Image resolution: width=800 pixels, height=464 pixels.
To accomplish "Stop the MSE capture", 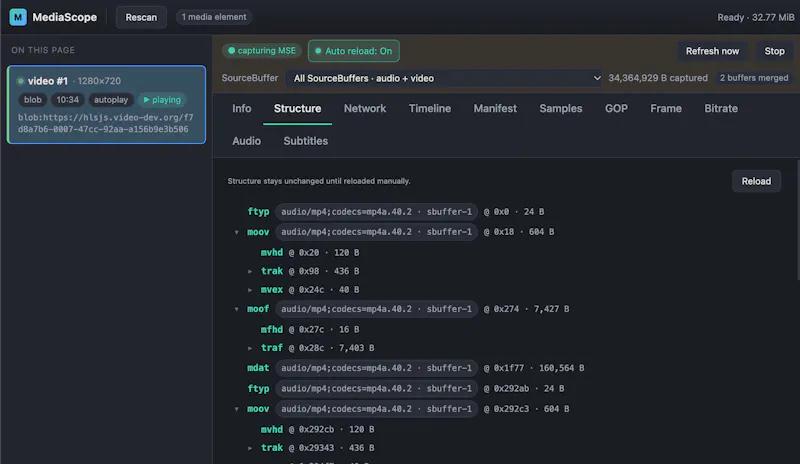I will coord(774,51).
